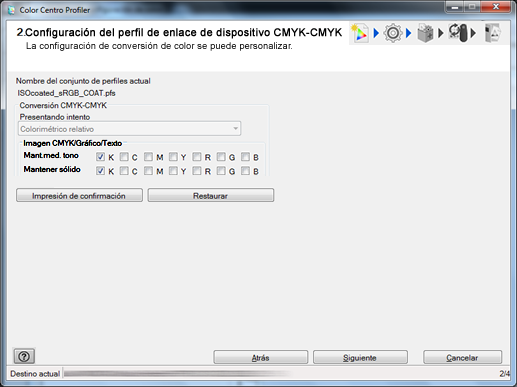Click the help question mark icon

24,356
